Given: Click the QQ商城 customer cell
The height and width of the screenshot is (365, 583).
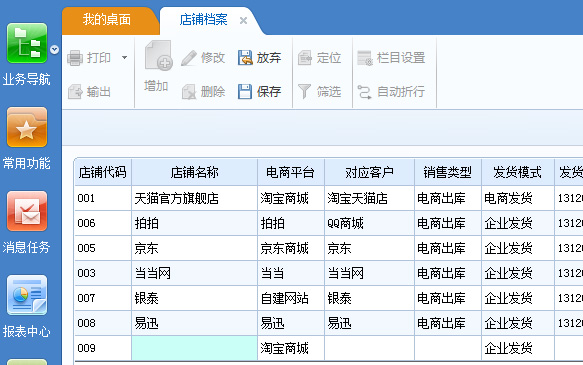Looking at the screenshot, I should point(370,223).
